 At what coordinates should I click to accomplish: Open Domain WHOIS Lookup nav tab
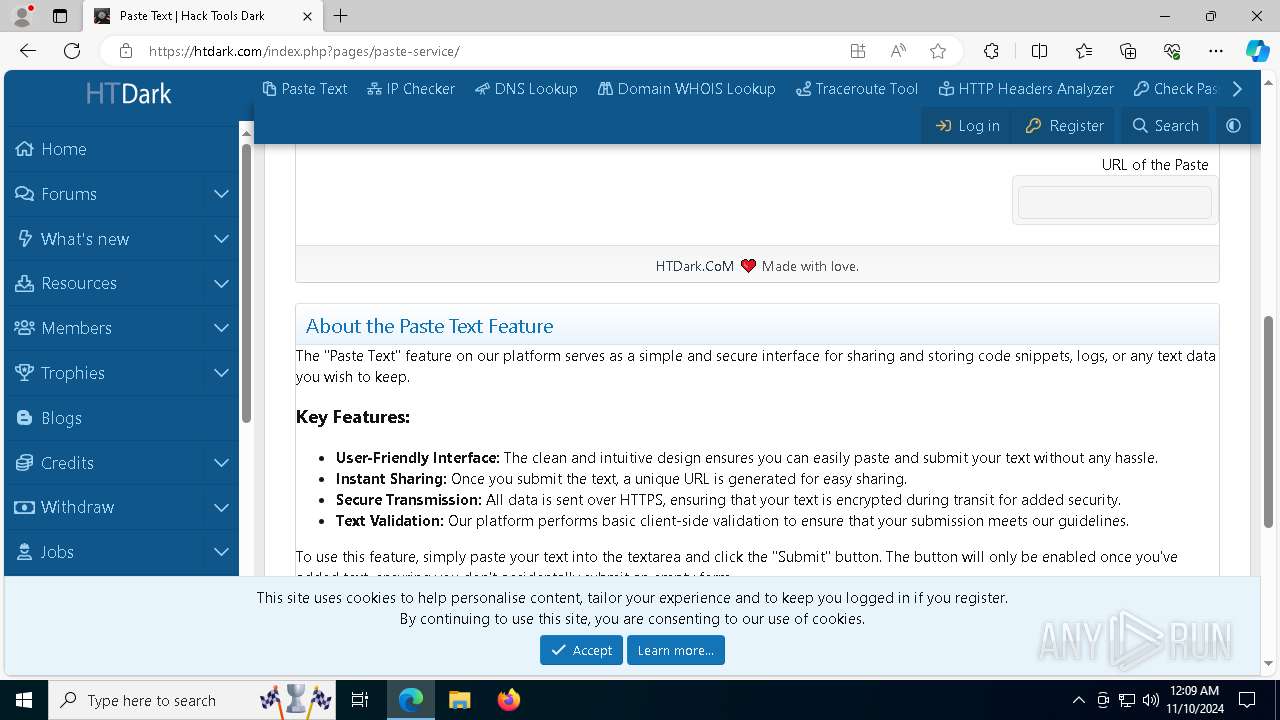click(687, 89)
